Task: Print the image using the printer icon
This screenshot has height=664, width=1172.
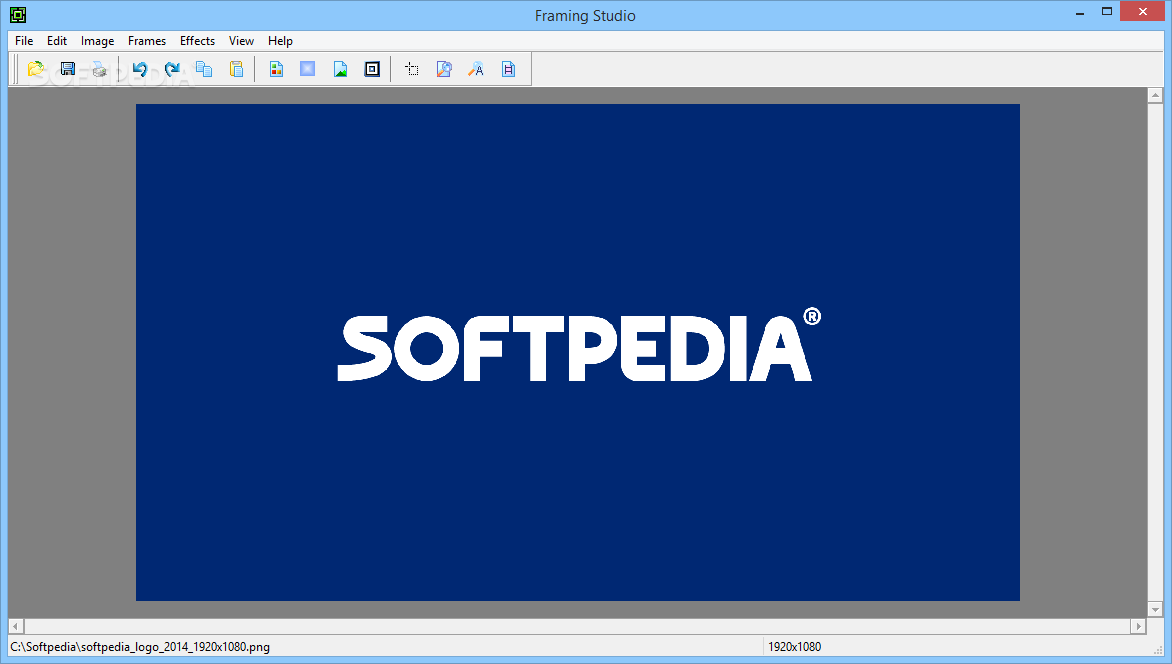Action: click(x=99, y=69)
